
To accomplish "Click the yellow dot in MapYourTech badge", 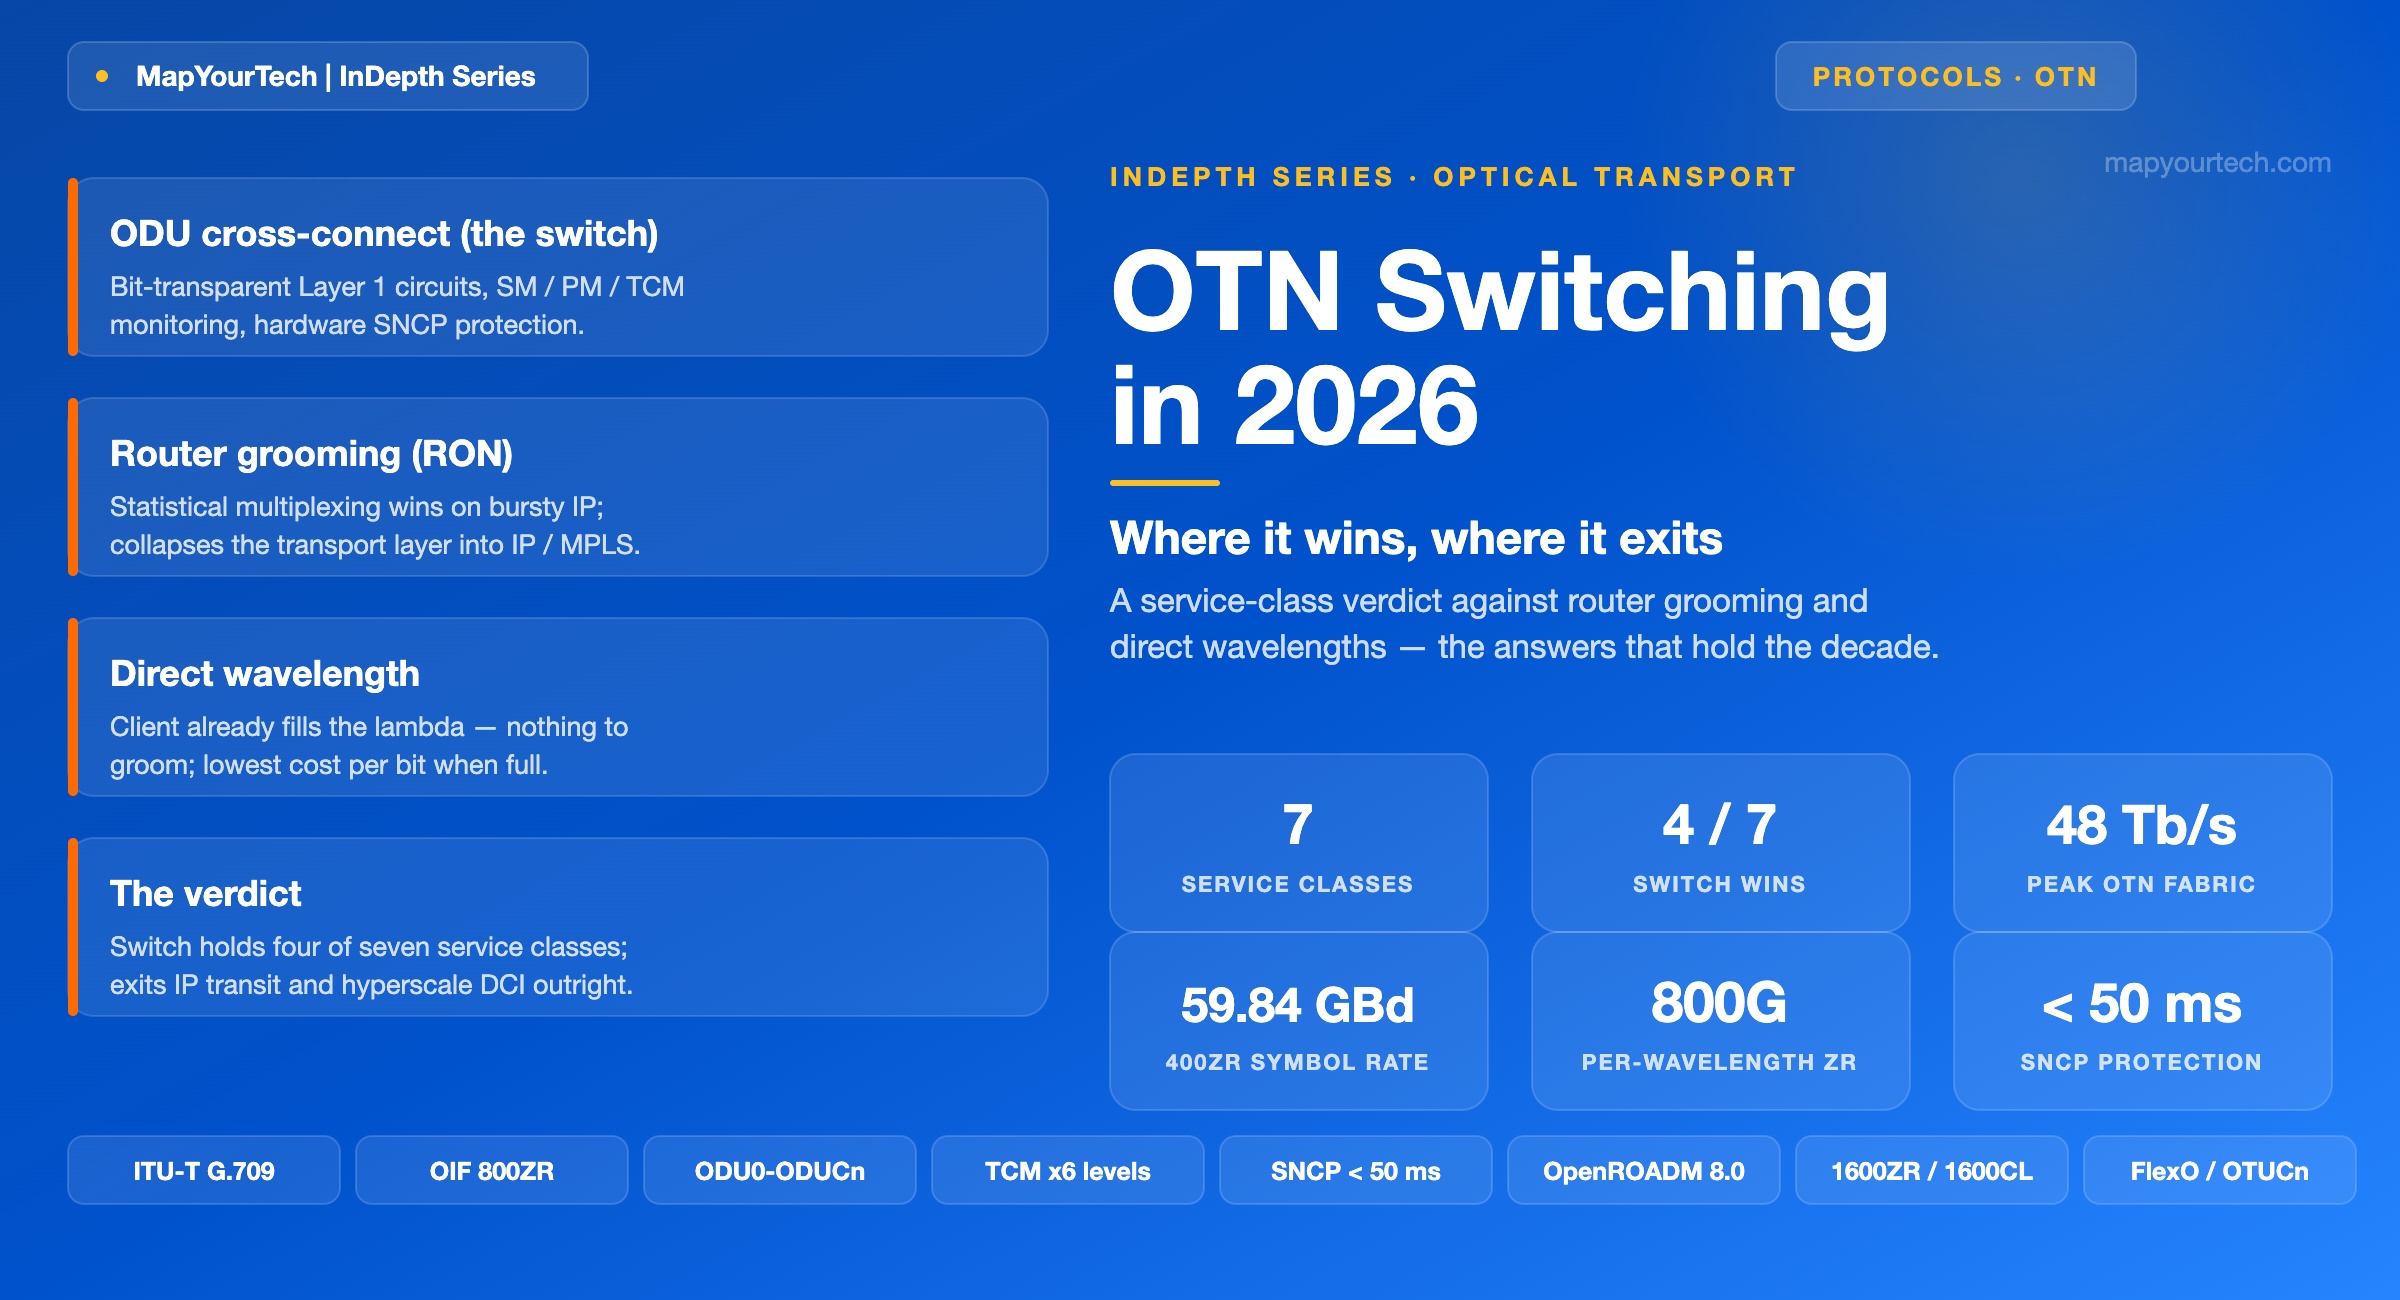I will (x=102, y=76).
